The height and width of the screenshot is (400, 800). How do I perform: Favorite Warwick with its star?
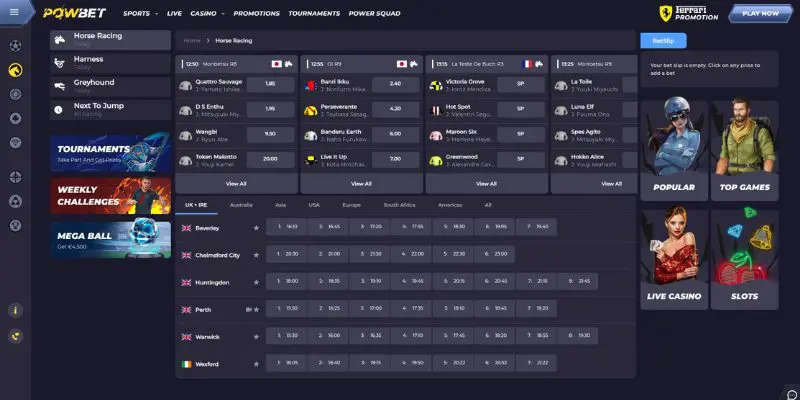(256, 337)
